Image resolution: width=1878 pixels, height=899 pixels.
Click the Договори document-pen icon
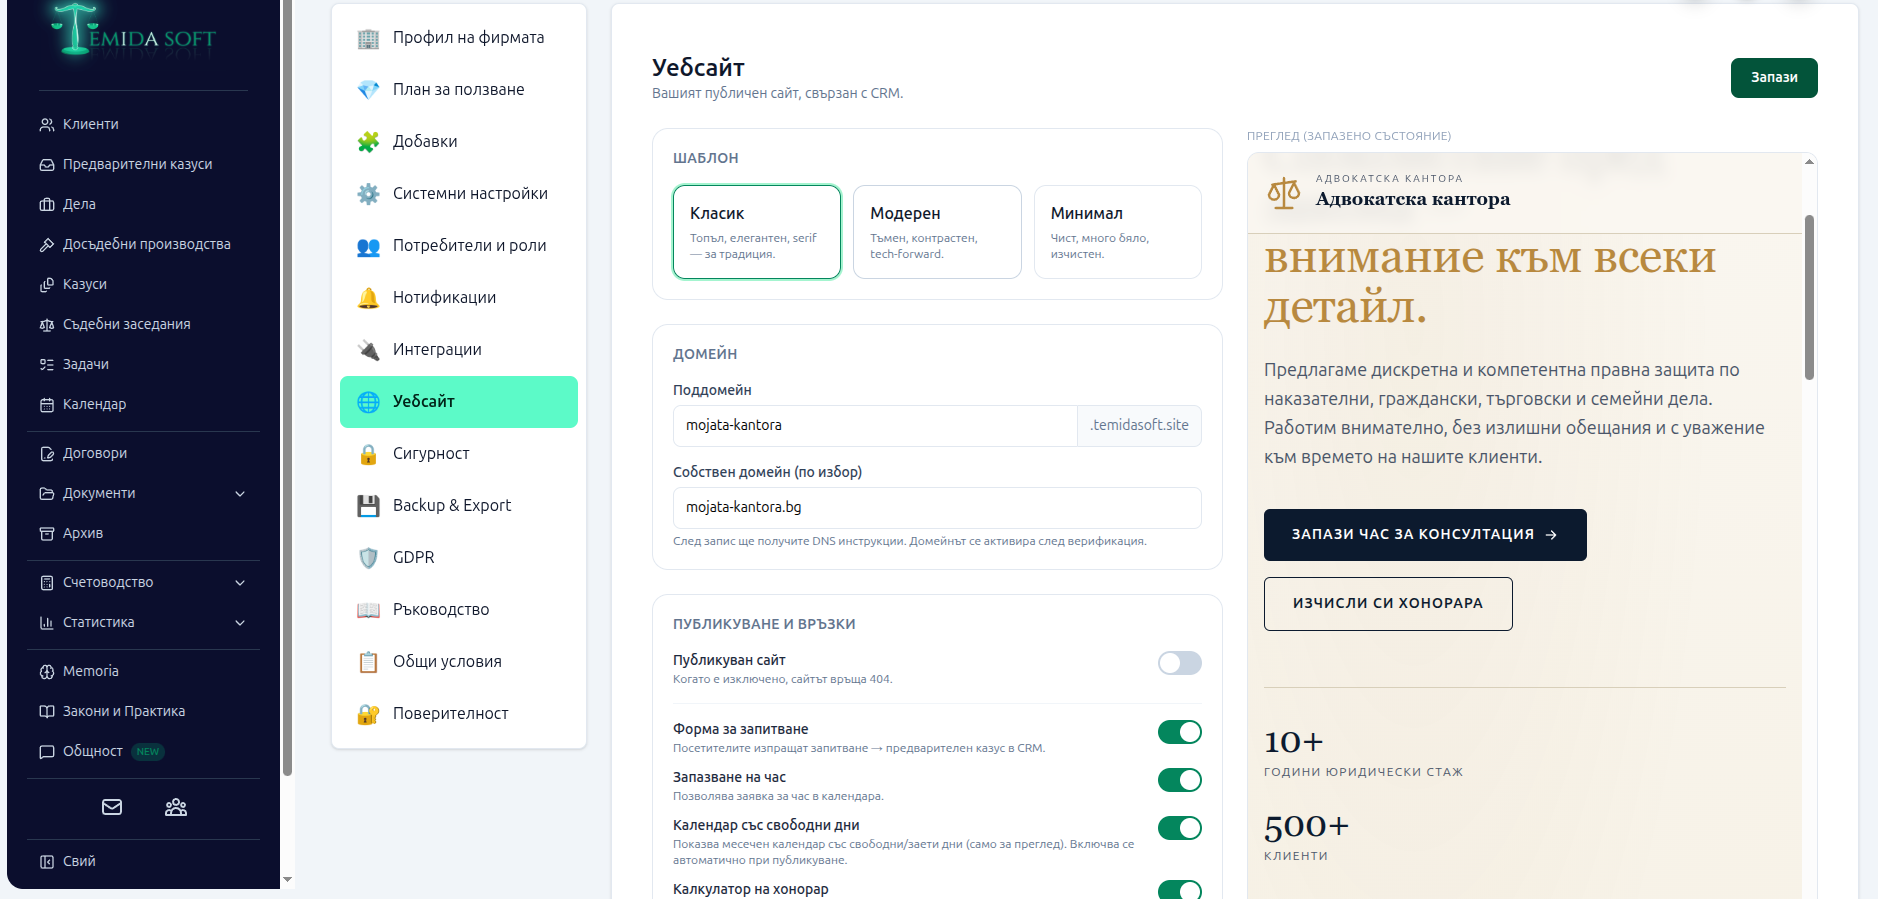coord(47,454)
